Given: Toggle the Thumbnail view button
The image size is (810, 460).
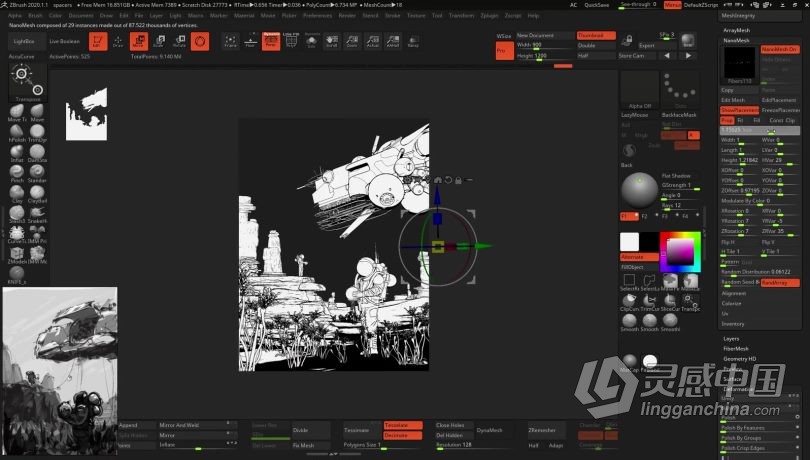Looking at the screenshot, I should [596, 35].
